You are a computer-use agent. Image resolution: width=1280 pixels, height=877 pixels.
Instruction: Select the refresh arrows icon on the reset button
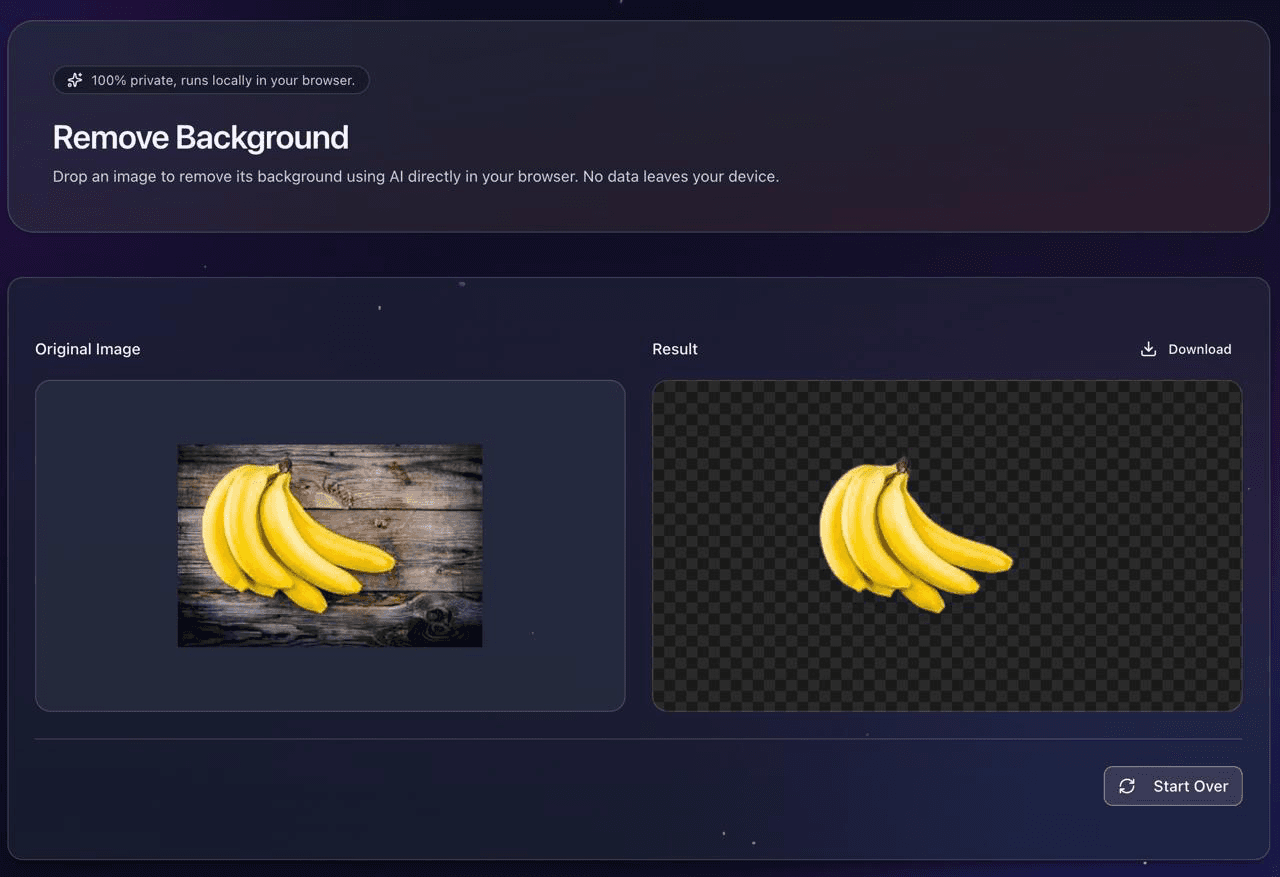tap(1127, 786)
